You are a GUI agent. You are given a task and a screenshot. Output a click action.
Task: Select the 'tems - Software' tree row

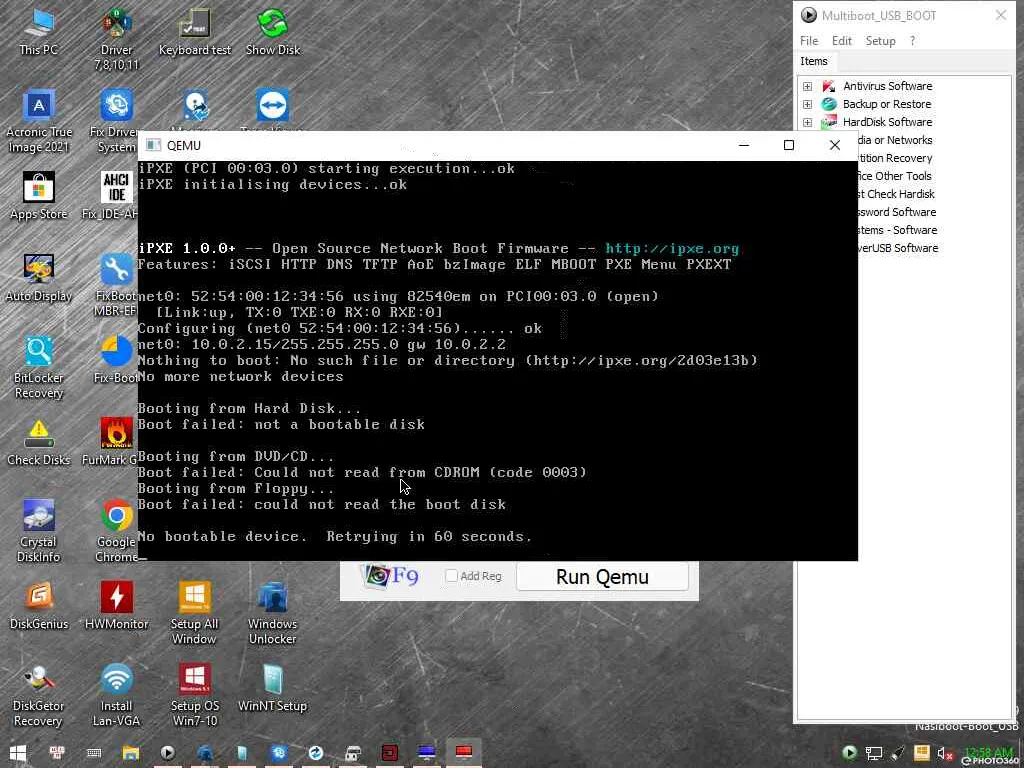897,230
